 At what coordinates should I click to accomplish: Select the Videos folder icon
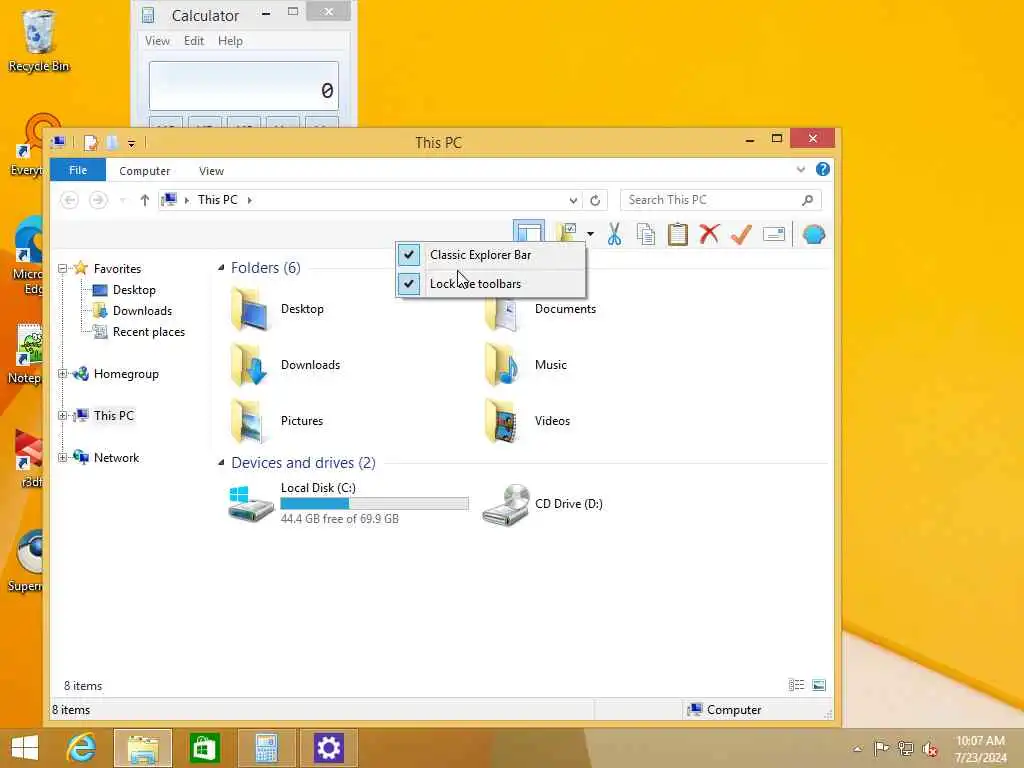click(x=502, y=421)
